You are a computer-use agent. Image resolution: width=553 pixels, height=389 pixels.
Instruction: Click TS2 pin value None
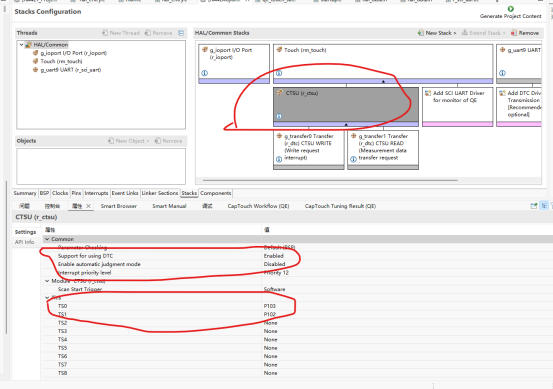pos(271,323)
